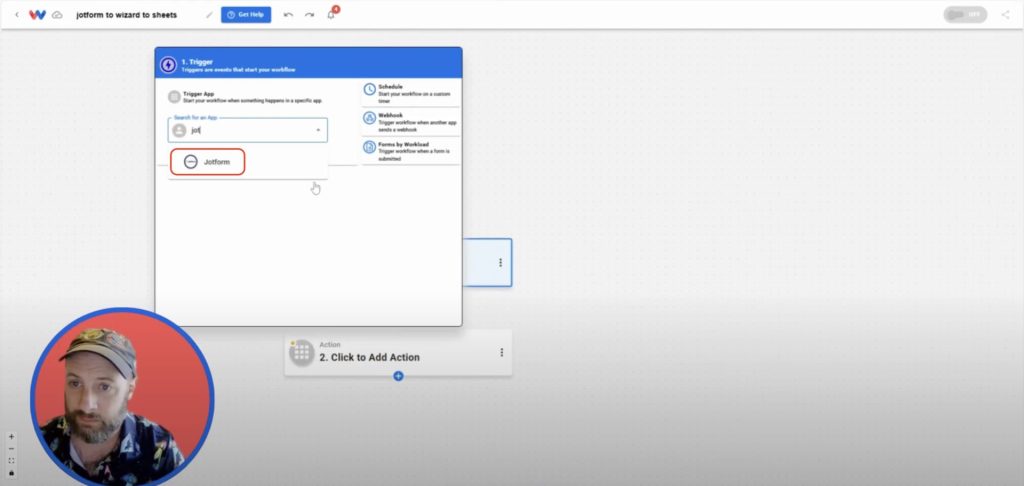1024x486 pixels.
Task: Check the cloud save status icon
Action: (x=57, y=14)
